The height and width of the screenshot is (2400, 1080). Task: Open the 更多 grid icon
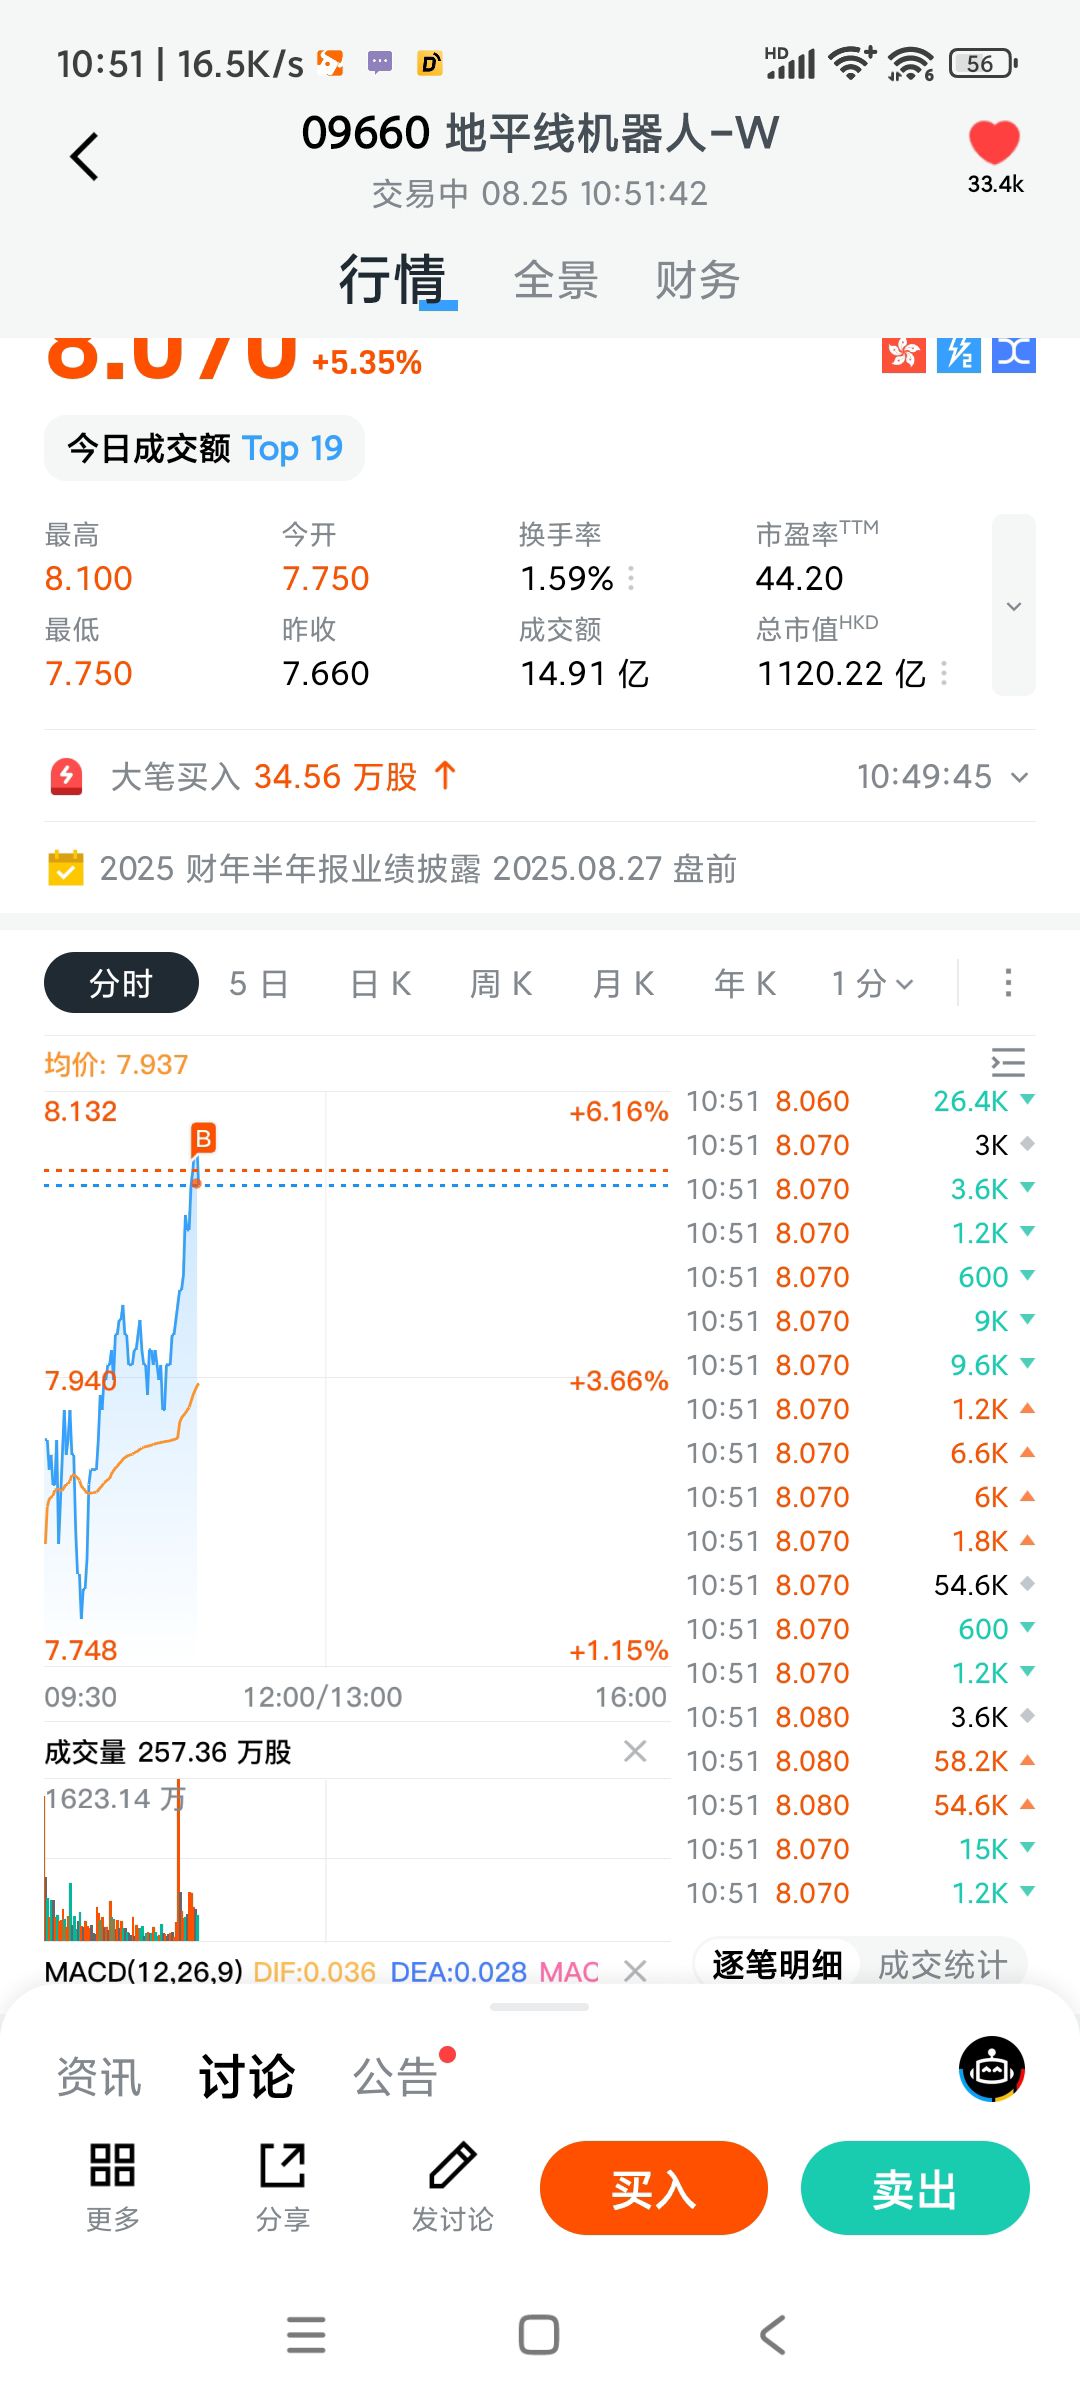click(112, 2165)
